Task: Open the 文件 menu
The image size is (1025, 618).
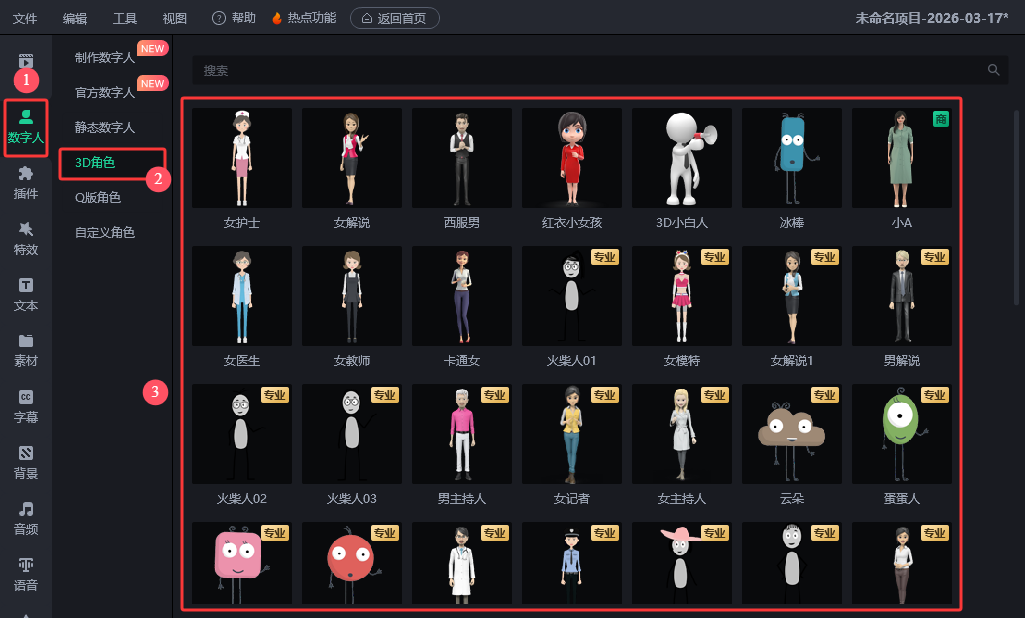Action: click(25, 18)
